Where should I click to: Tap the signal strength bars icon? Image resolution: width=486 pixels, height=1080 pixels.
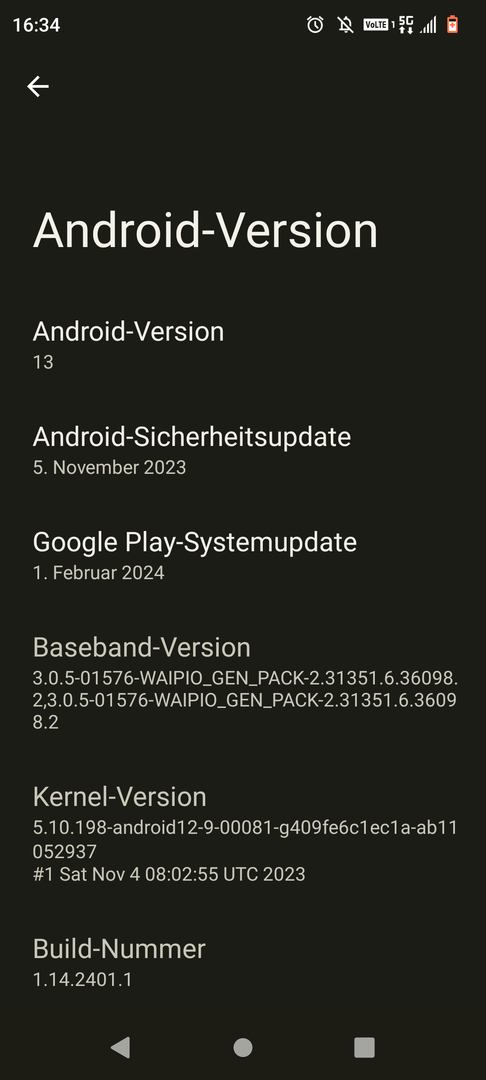(428, 25)
